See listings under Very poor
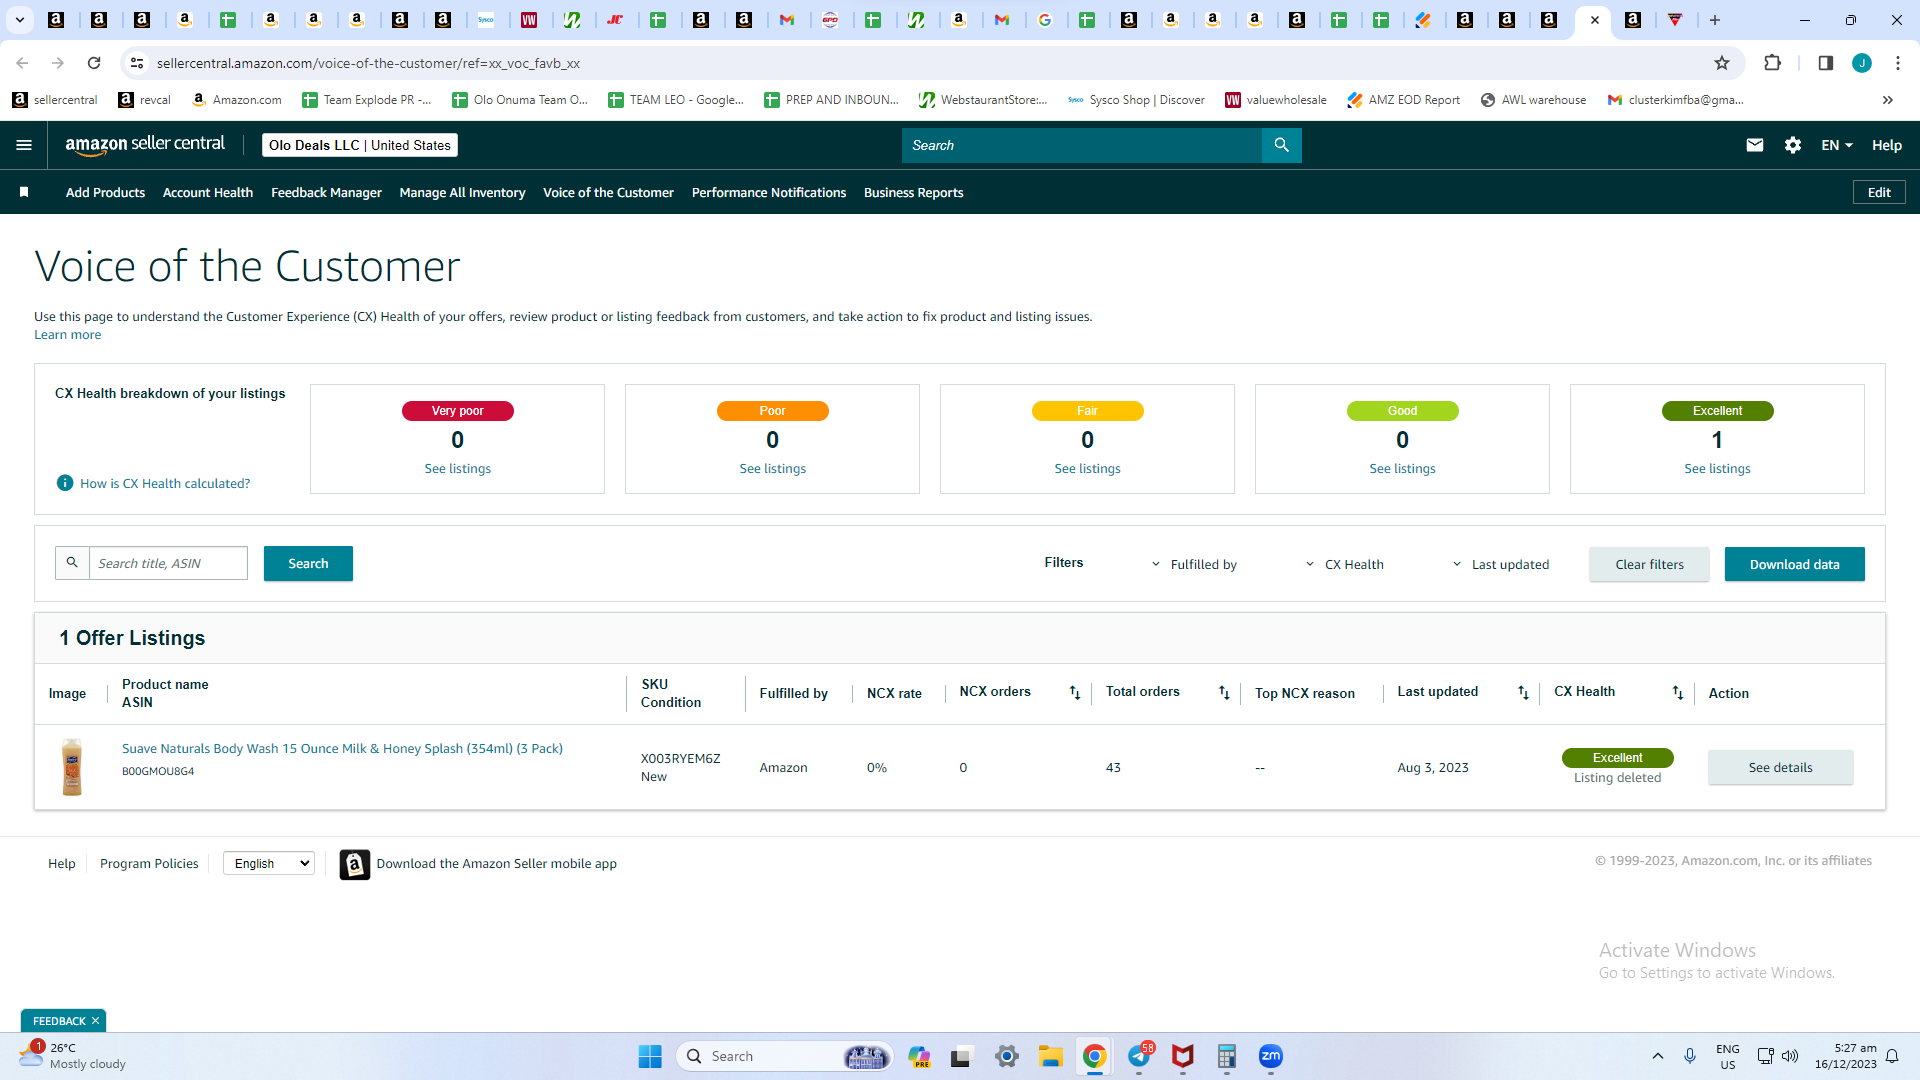 457,468
